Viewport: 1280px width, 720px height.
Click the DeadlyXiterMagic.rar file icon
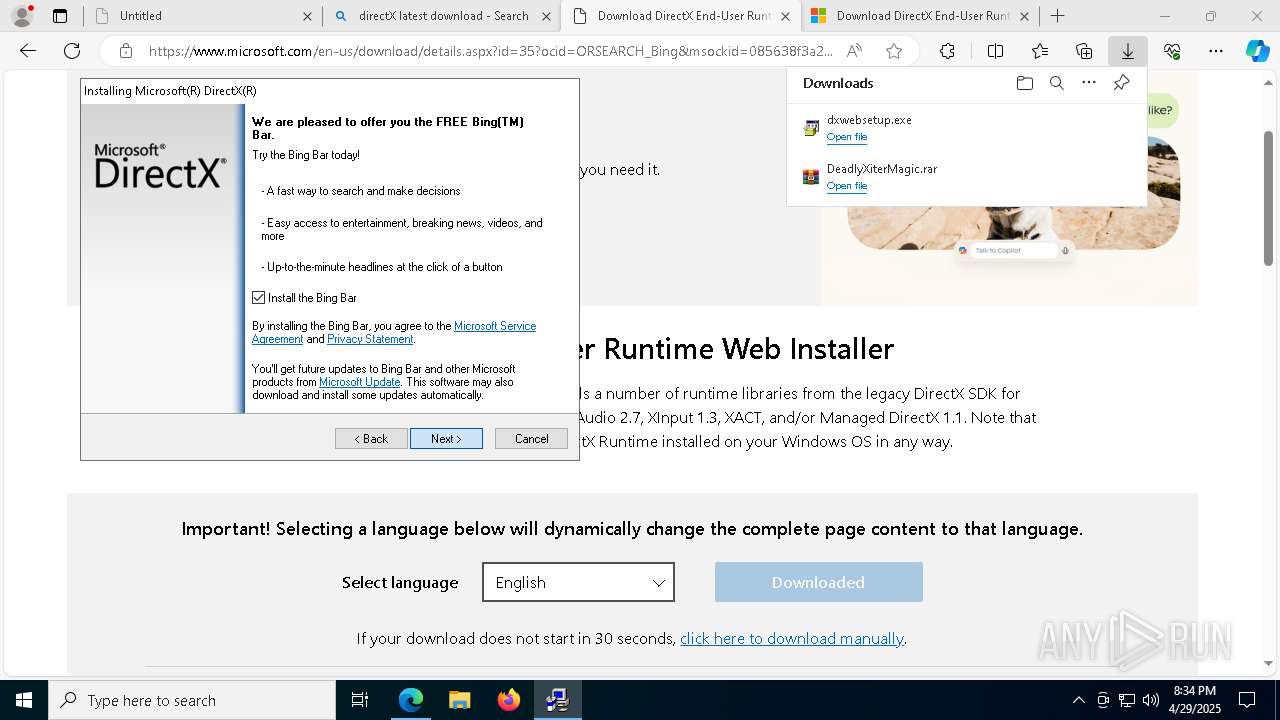(x=811, y=177)
